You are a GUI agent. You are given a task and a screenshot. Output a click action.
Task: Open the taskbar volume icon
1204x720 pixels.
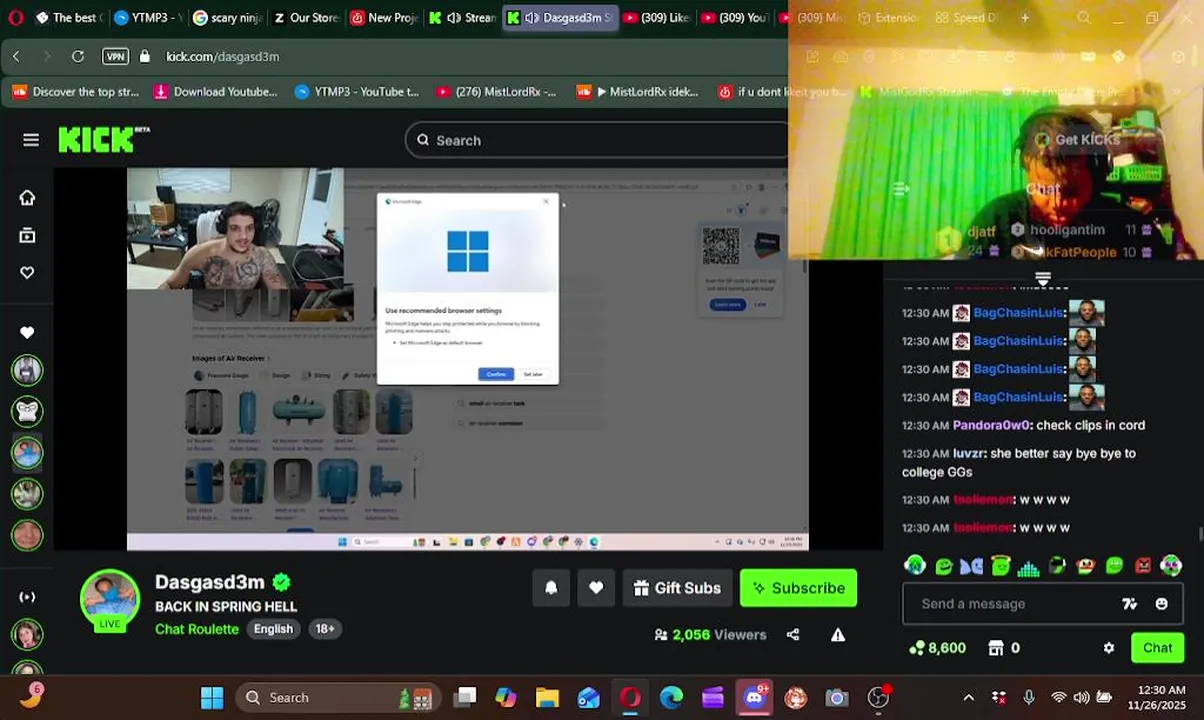point(1082,697)
